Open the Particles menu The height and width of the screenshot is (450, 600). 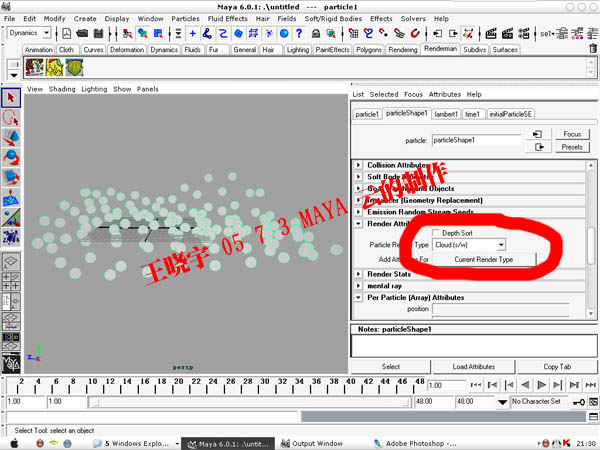(185, 19)
